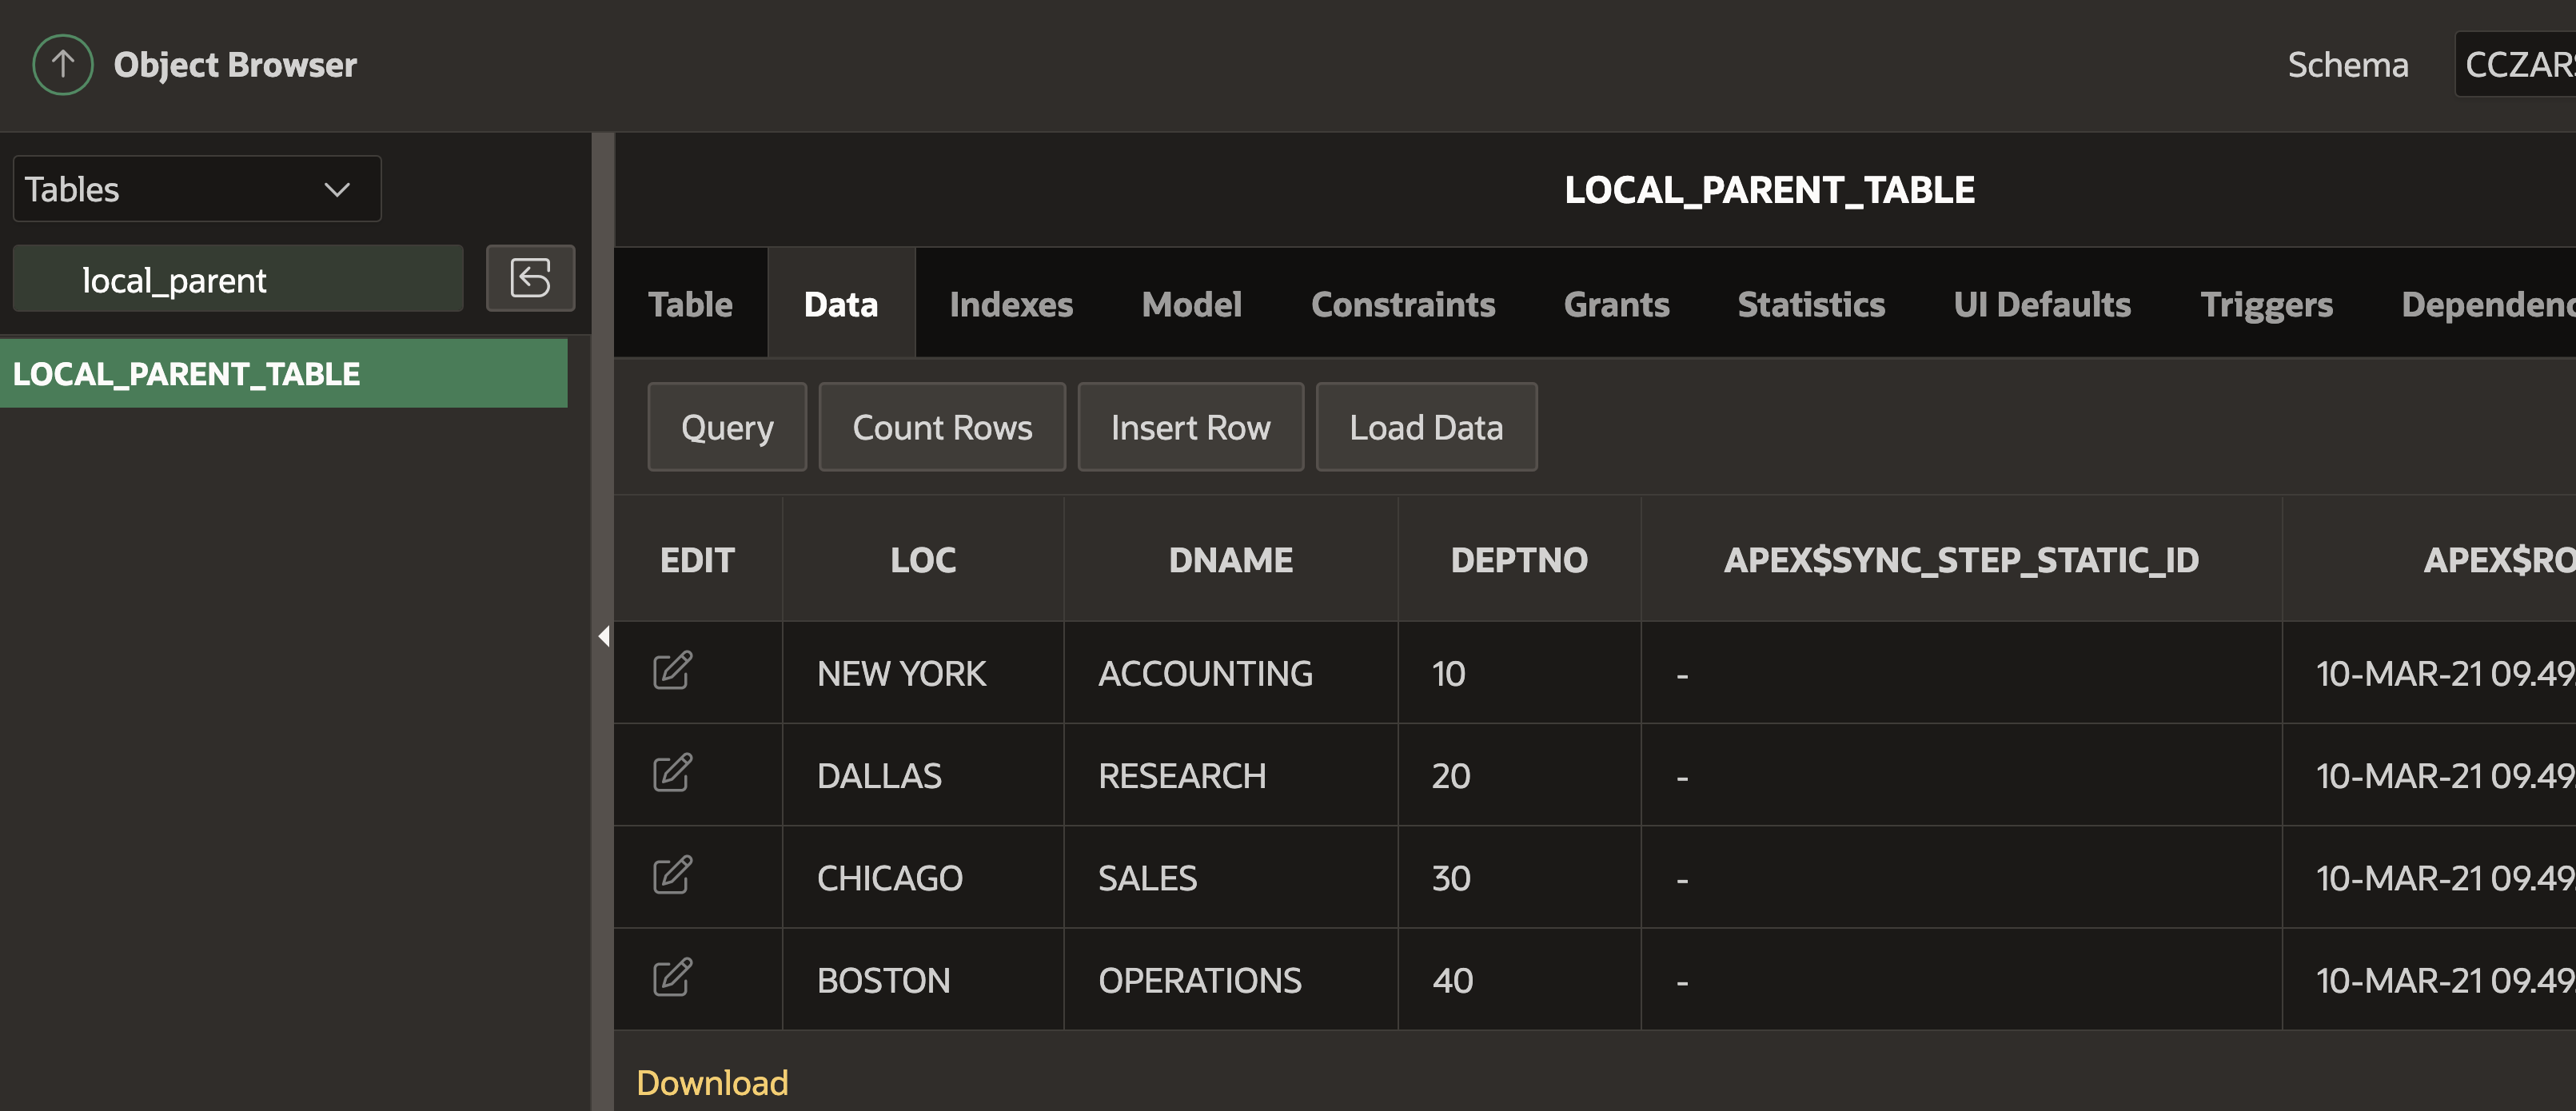Click the up-arrow Object Browser home icon
The image size is (2576, 1111).
coord(62,65)
